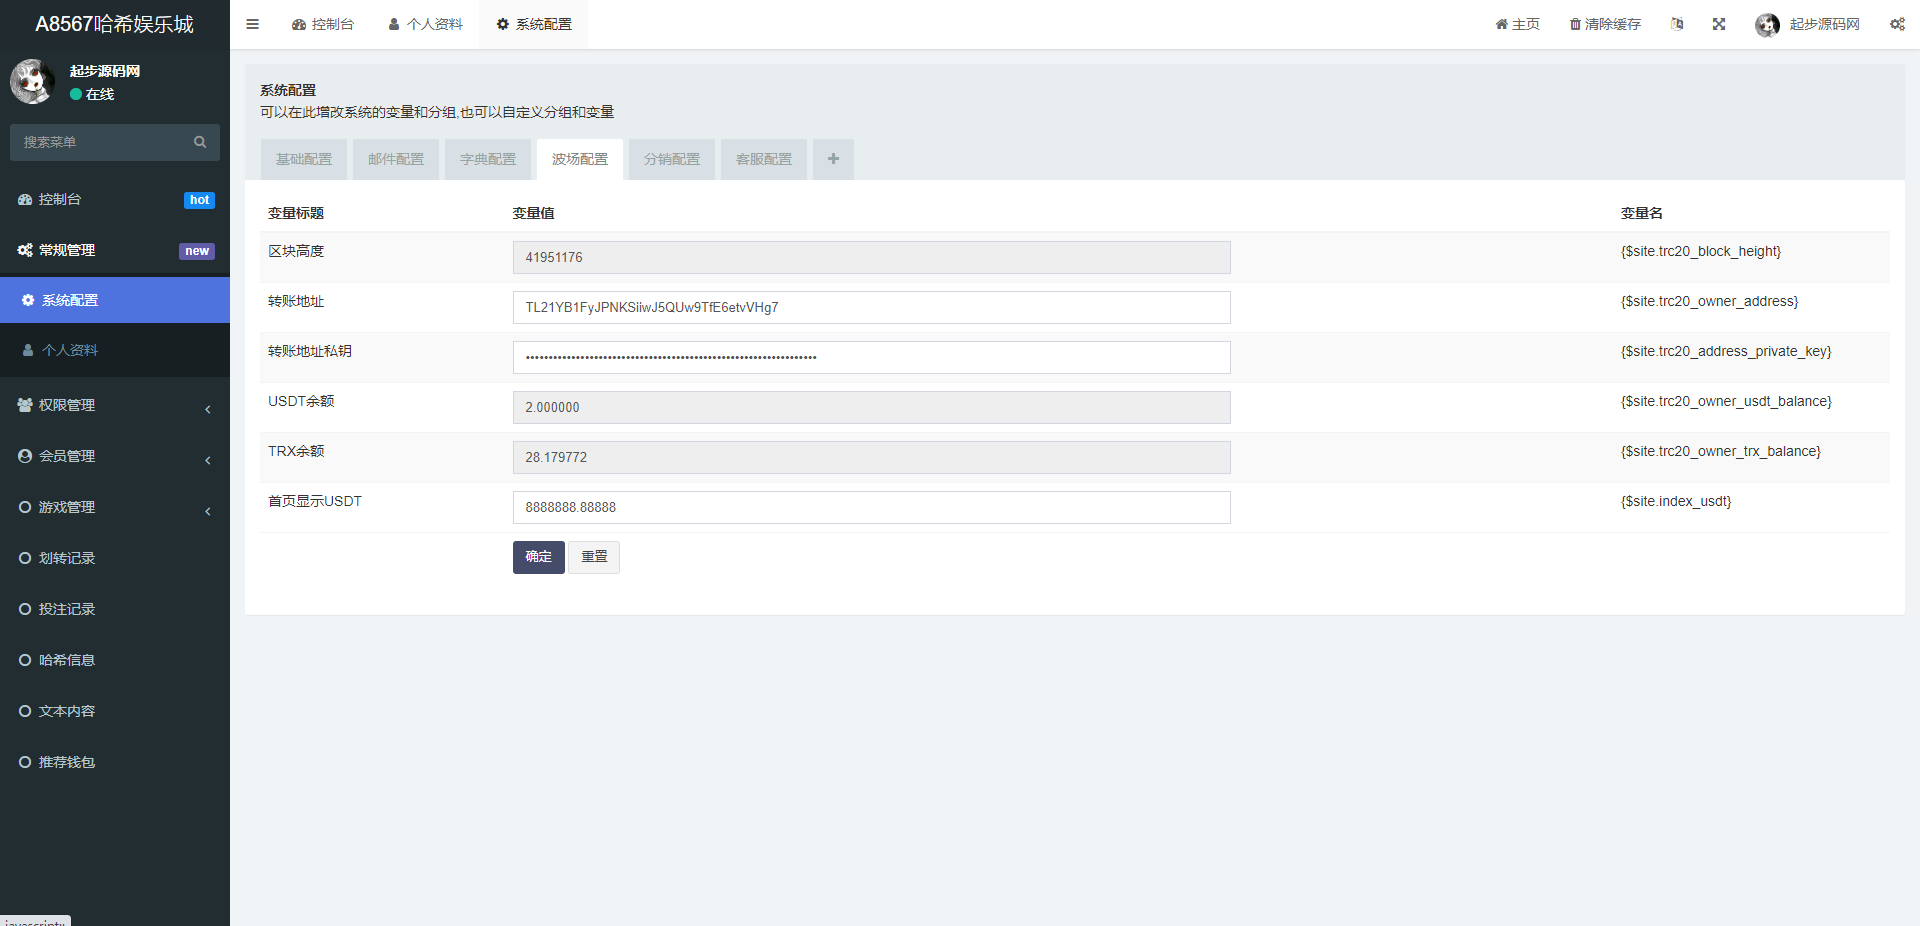This screenshot has height=926, width=1920.
Task: Open the 邮件配置 config tab
Action: (x=396, y=159)
